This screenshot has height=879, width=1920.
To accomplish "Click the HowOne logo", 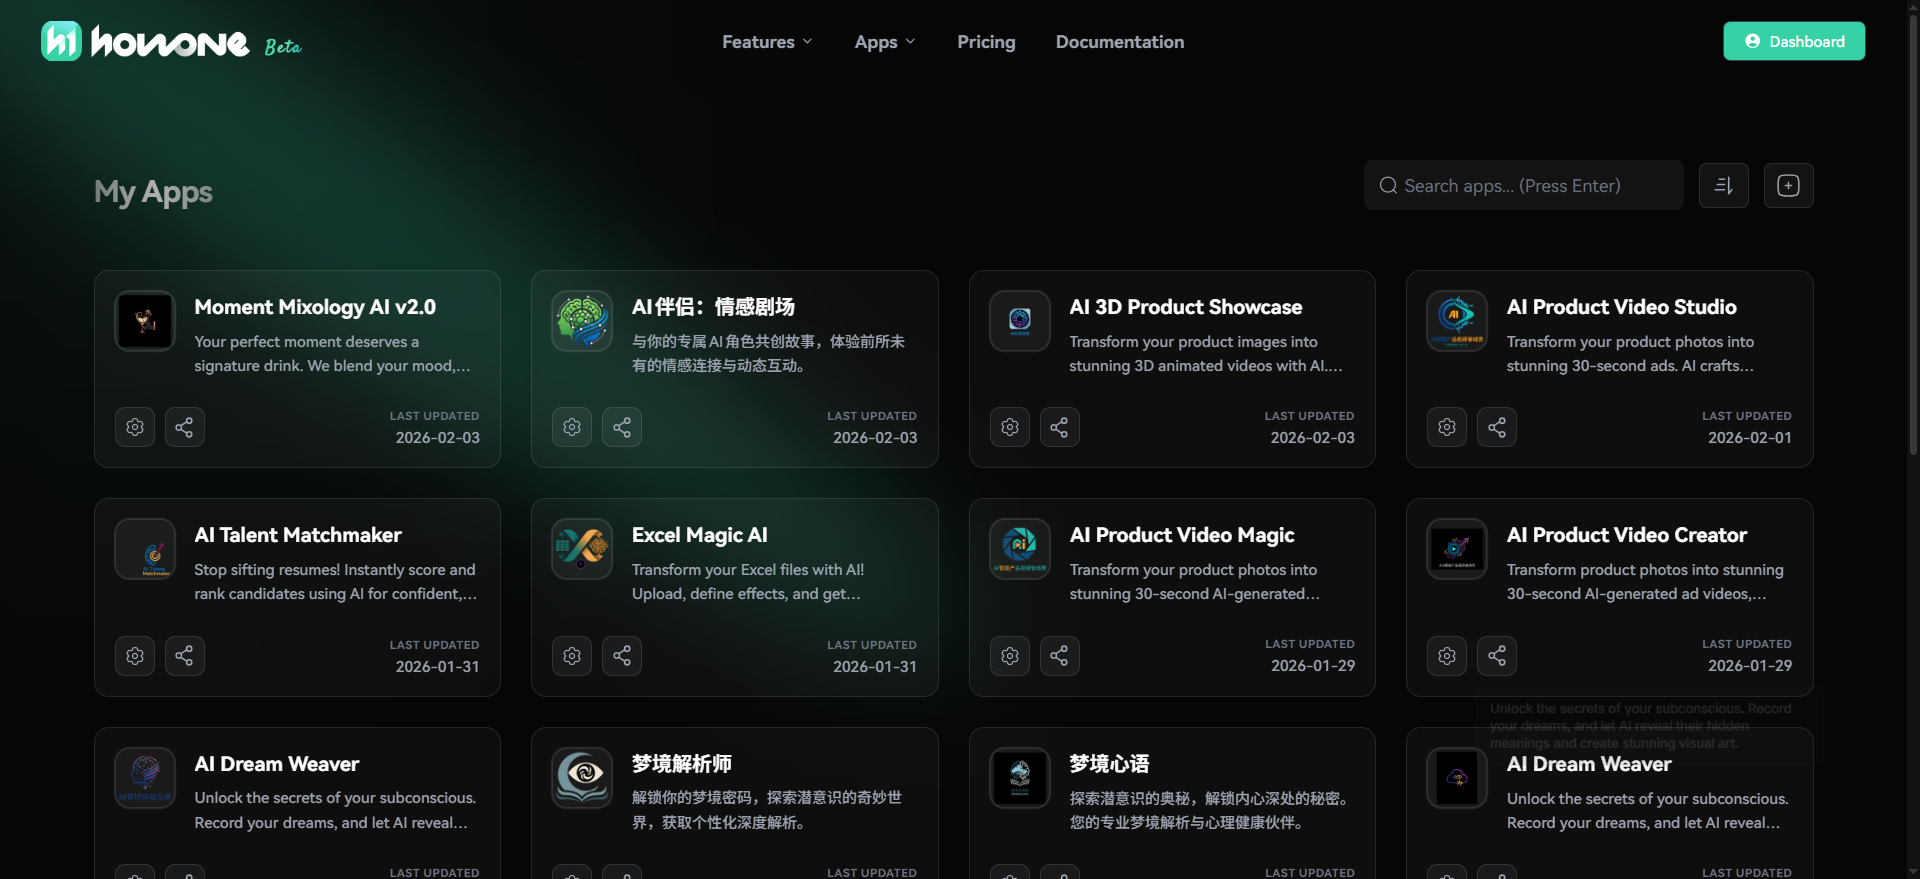I will tap(145, 41).
